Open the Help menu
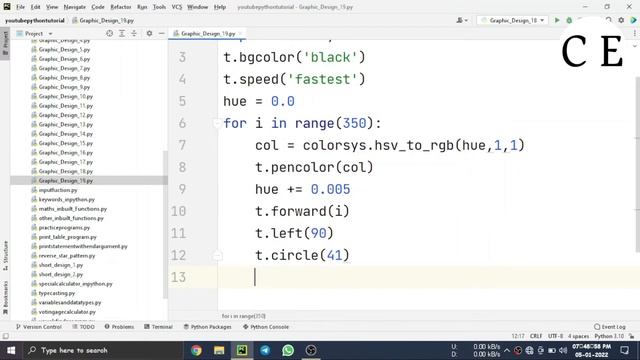640x360 pixels. (x=220, y=7)
